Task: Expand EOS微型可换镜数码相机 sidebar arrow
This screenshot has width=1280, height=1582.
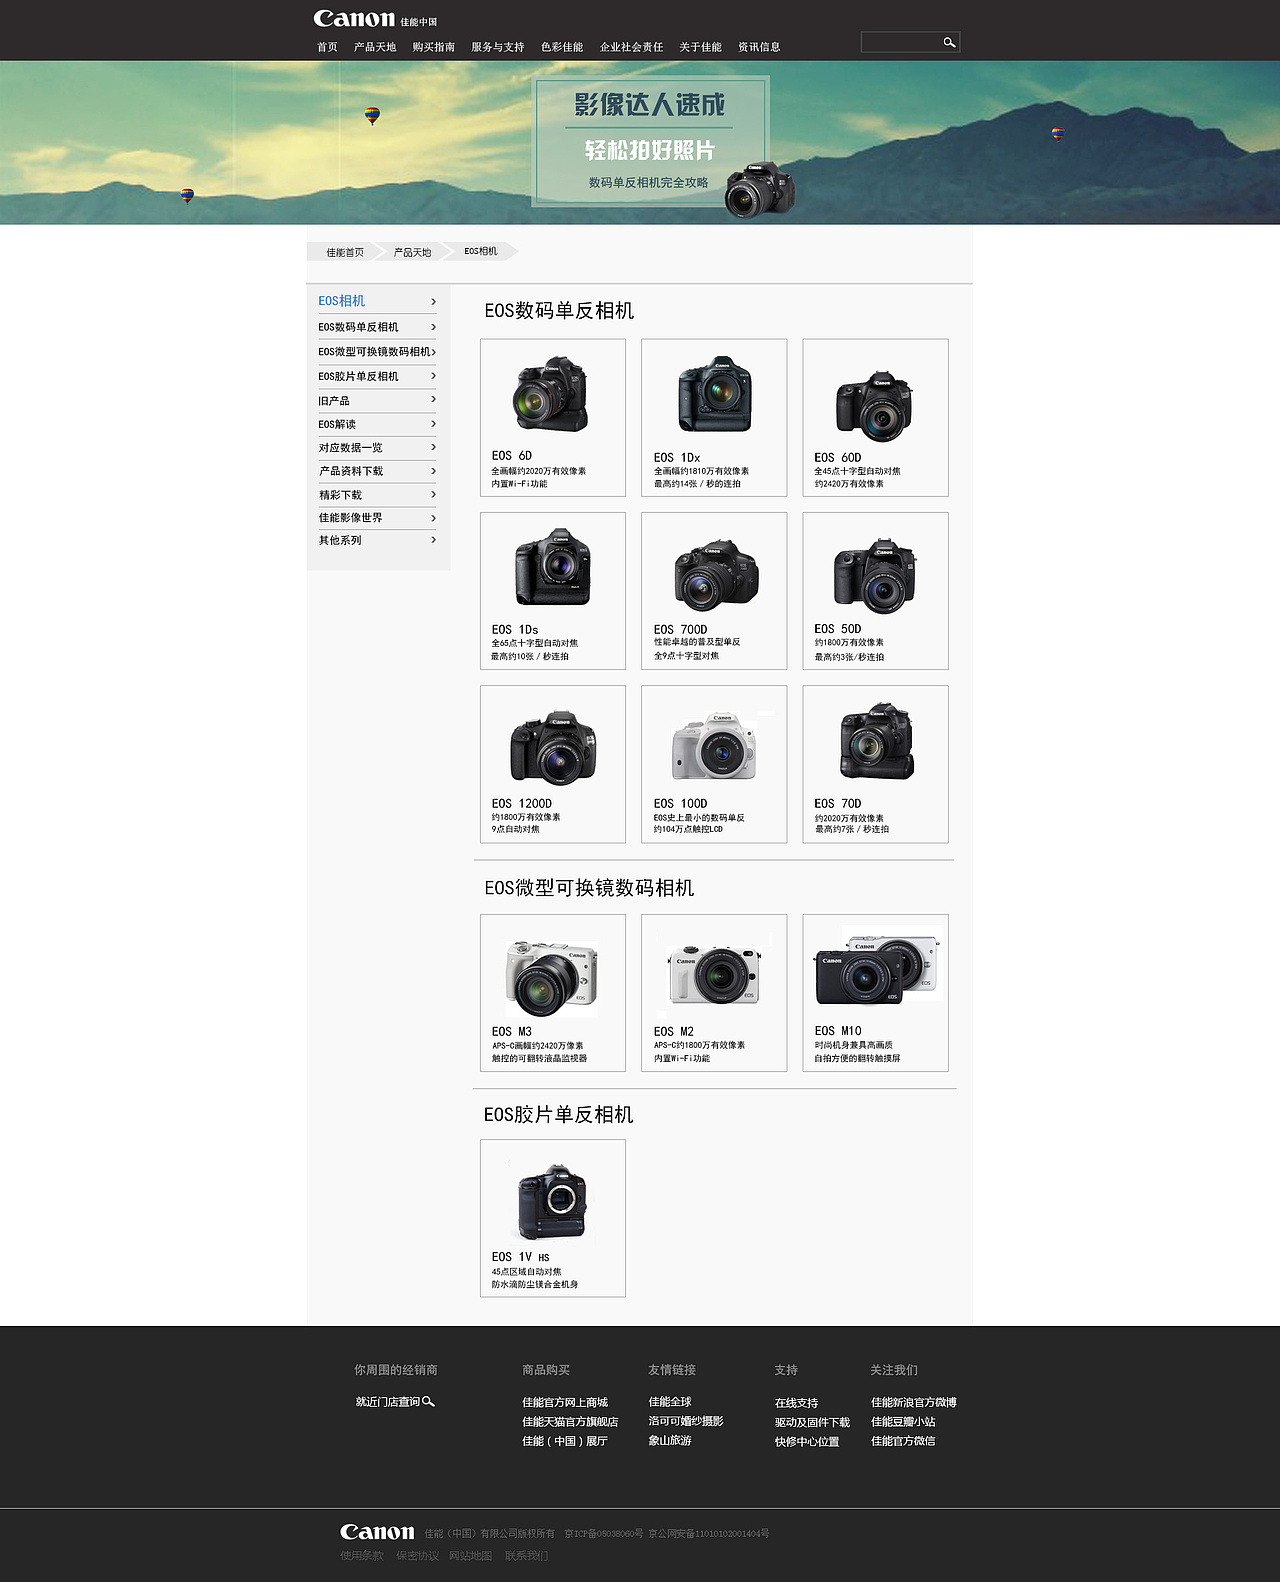Action: (433, 352)
